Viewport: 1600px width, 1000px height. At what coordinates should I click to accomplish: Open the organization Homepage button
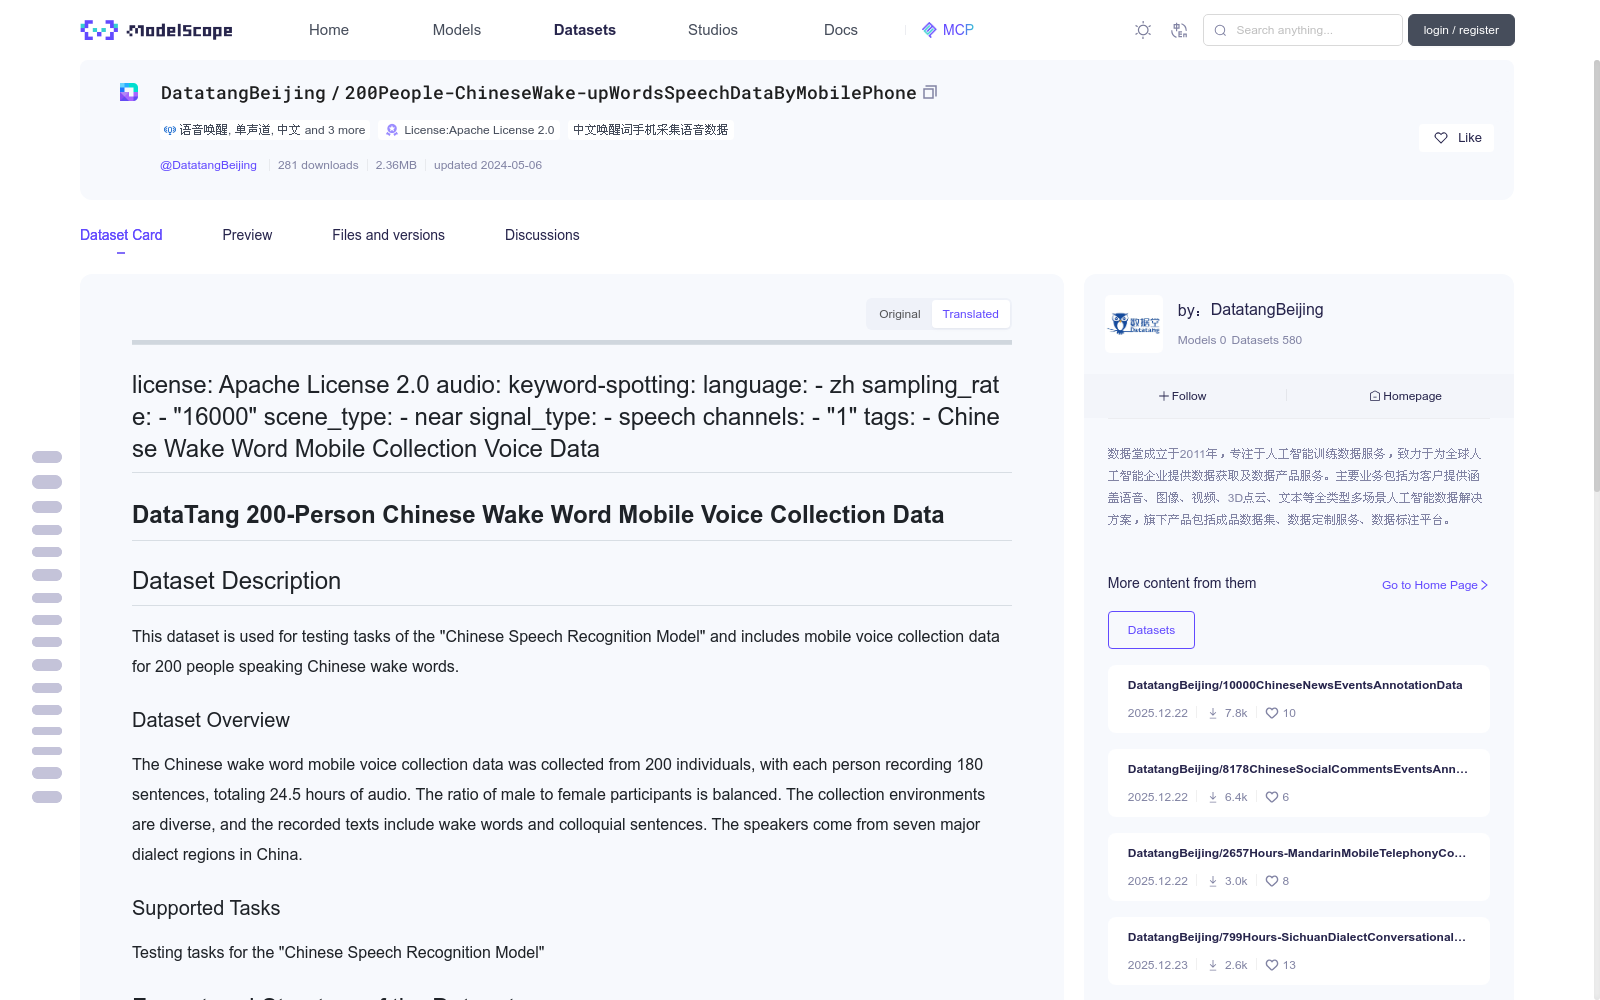pos(1405,396)
